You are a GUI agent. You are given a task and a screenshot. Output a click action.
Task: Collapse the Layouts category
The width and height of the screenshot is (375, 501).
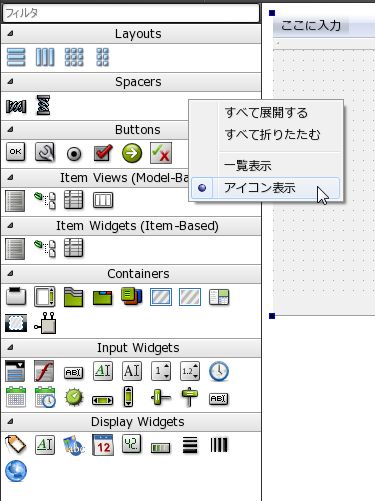coord(10,33)
